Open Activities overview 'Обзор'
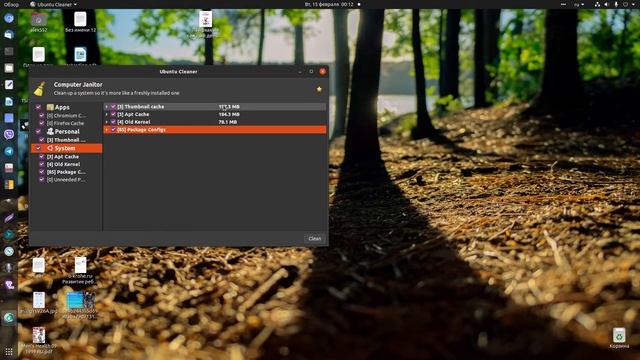Viewport: 640px width, 360px height. pos(11,4)
